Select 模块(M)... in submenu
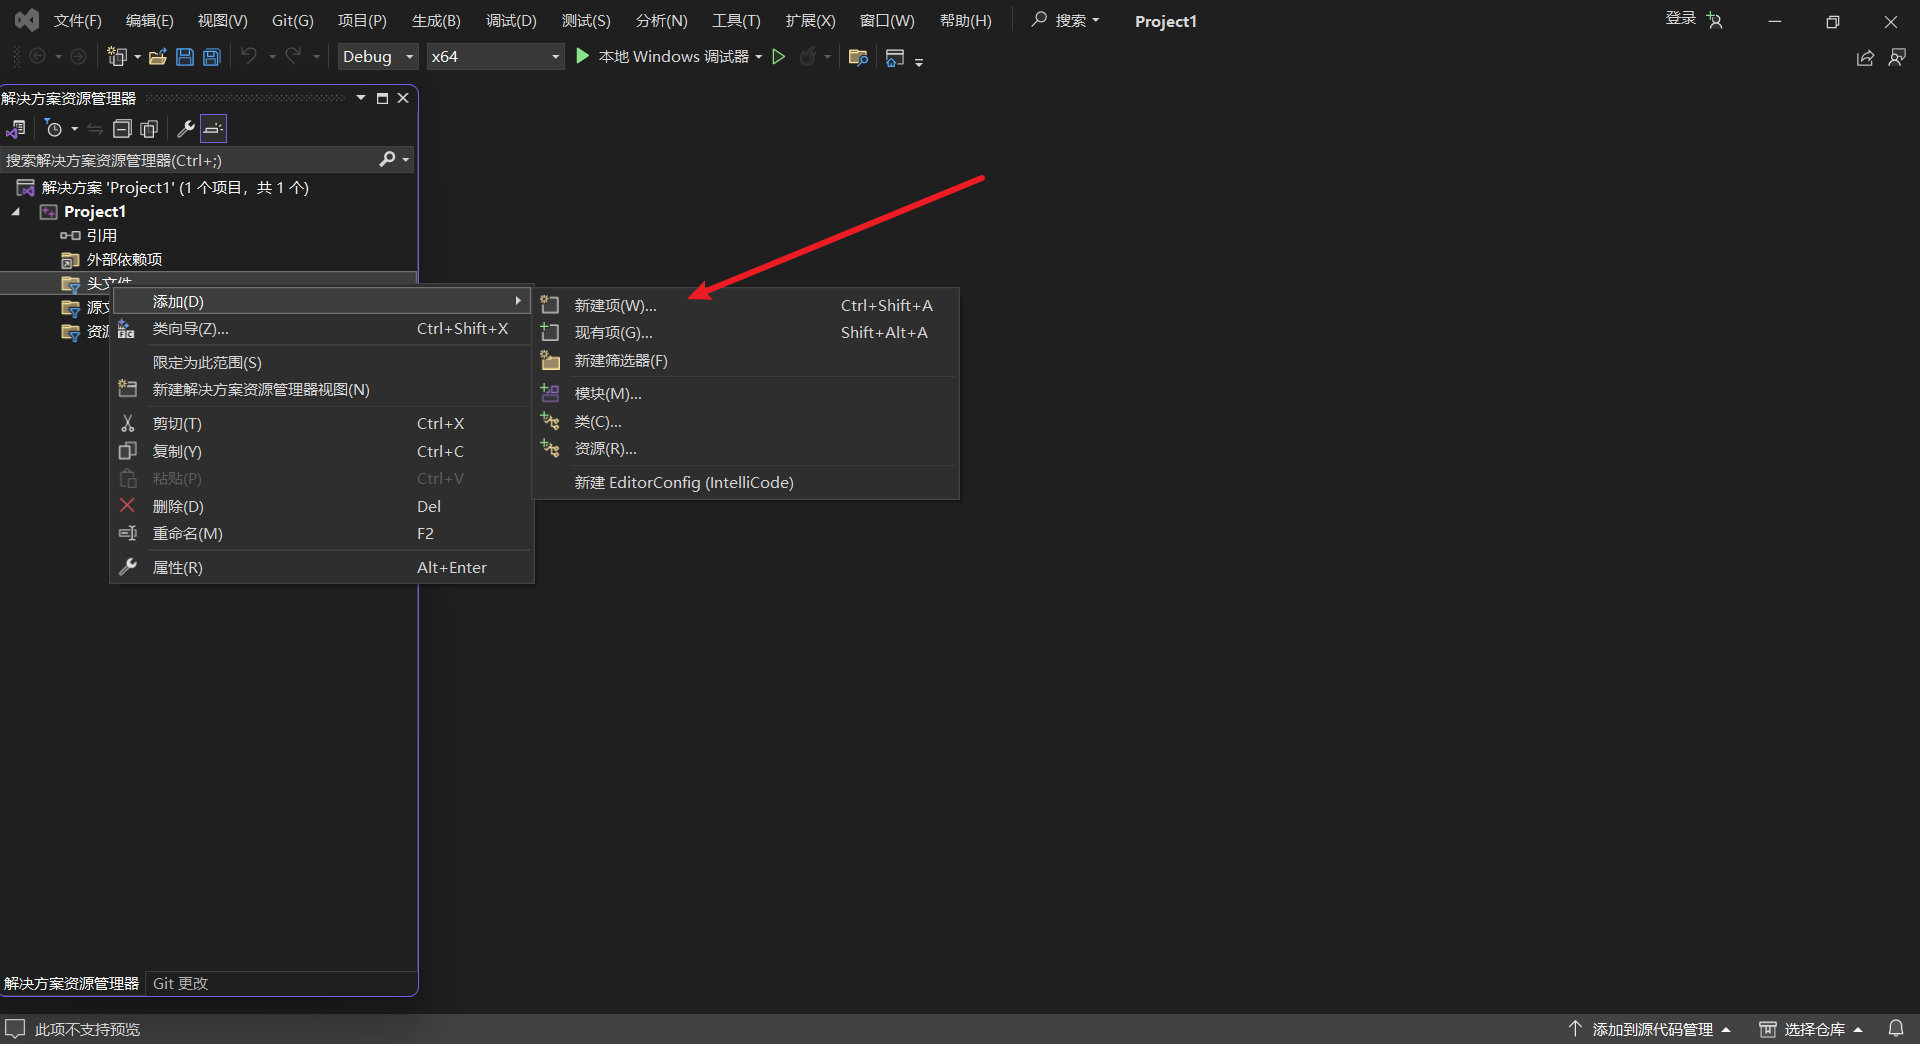Viewport: 1920px width, 1044px height. click(746, 394)
